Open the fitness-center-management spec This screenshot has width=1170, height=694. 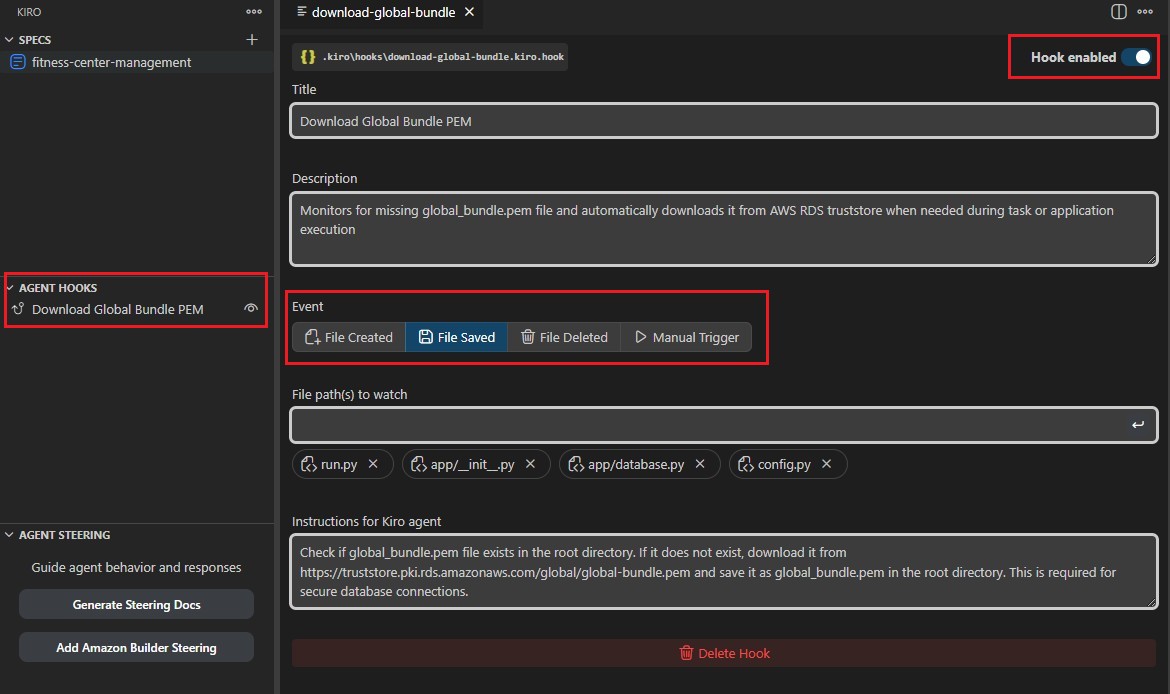coord(111,62)
